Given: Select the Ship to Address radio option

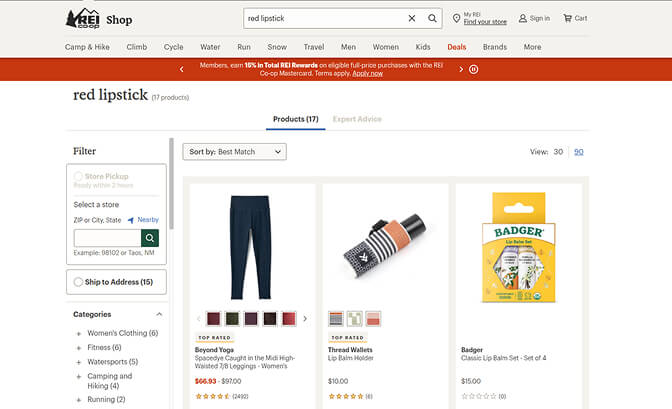Looking at the screenshot, I should point(79,282).
